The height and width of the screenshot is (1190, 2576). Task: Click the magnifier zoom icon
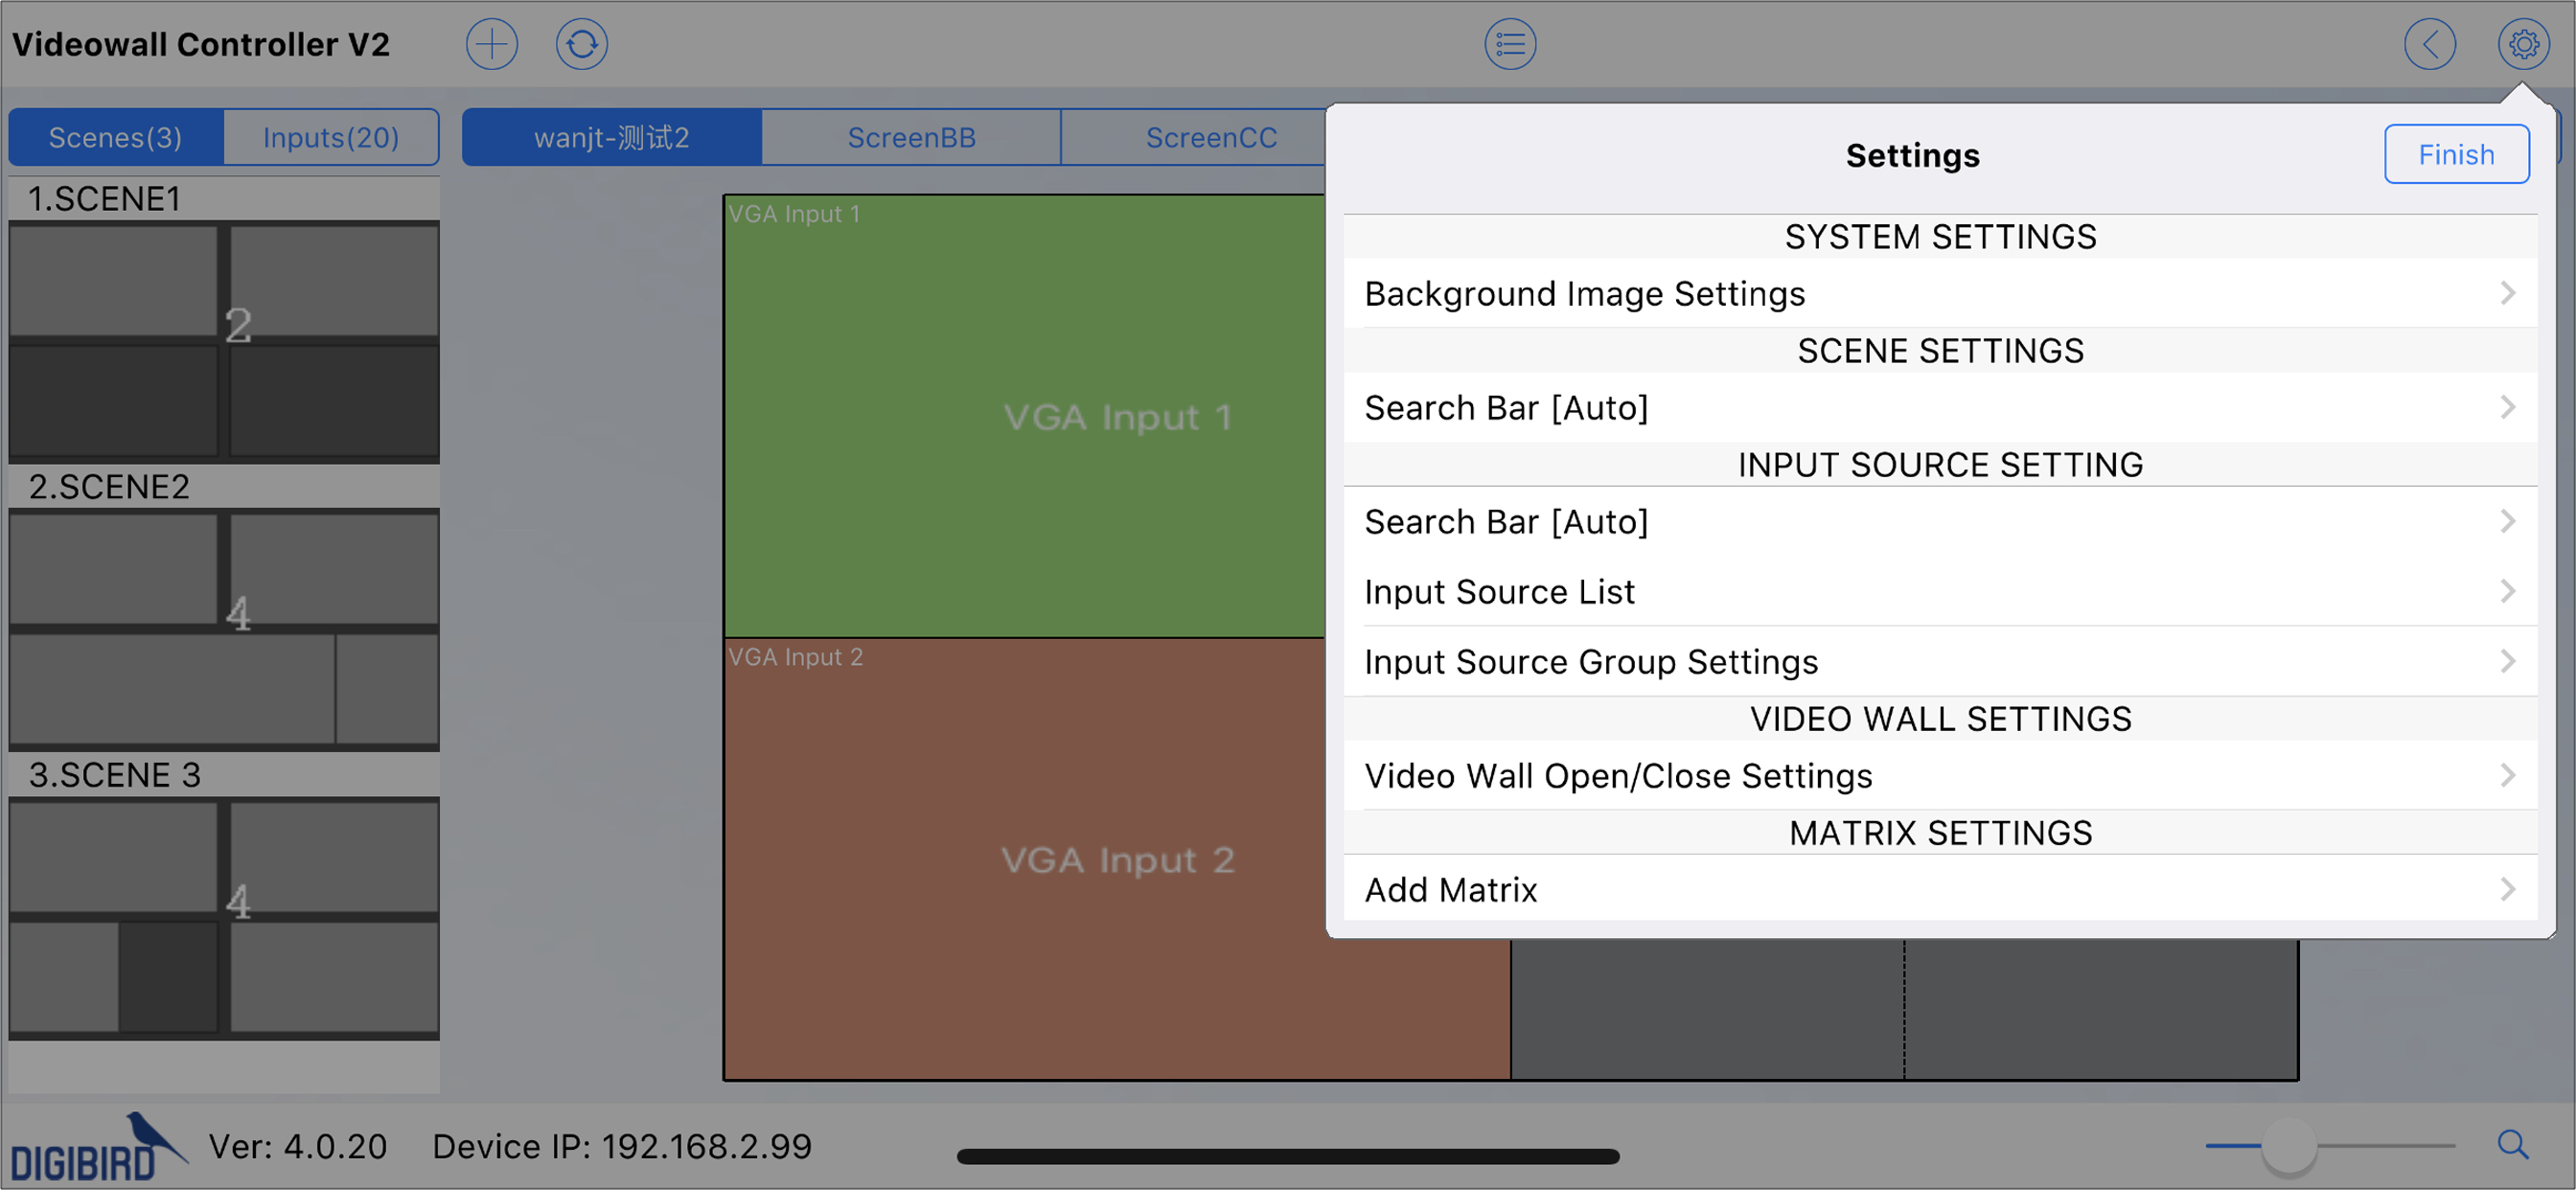click(2511, 1144)
